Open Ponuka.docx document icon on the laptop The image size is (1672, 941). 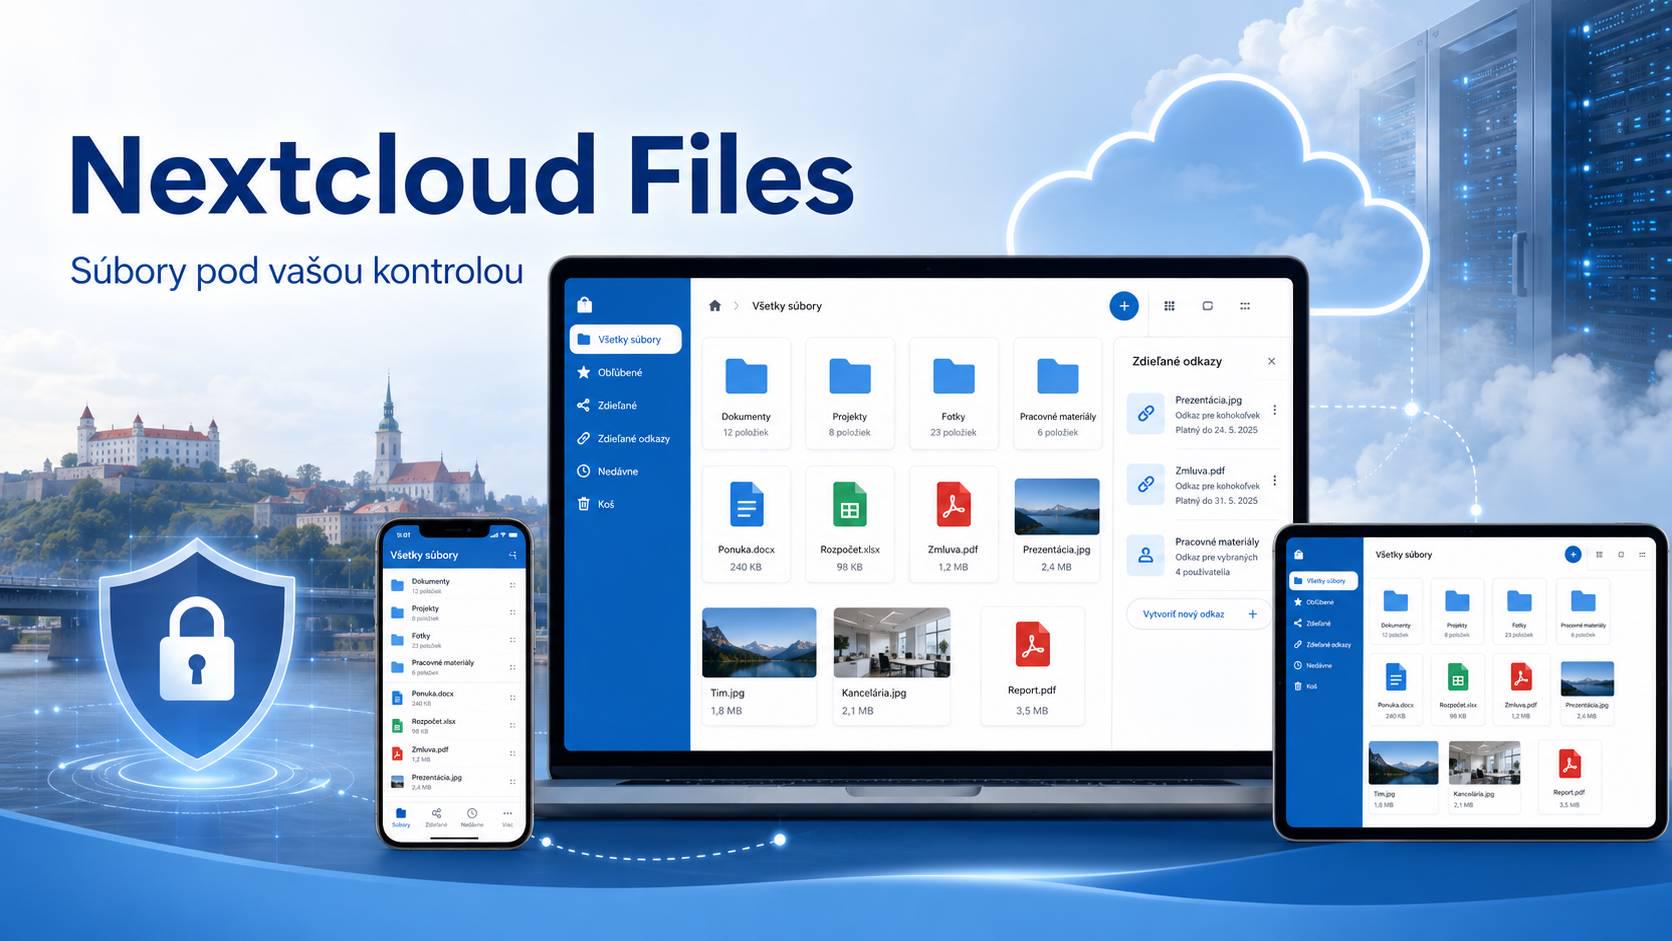coord(746,504)
